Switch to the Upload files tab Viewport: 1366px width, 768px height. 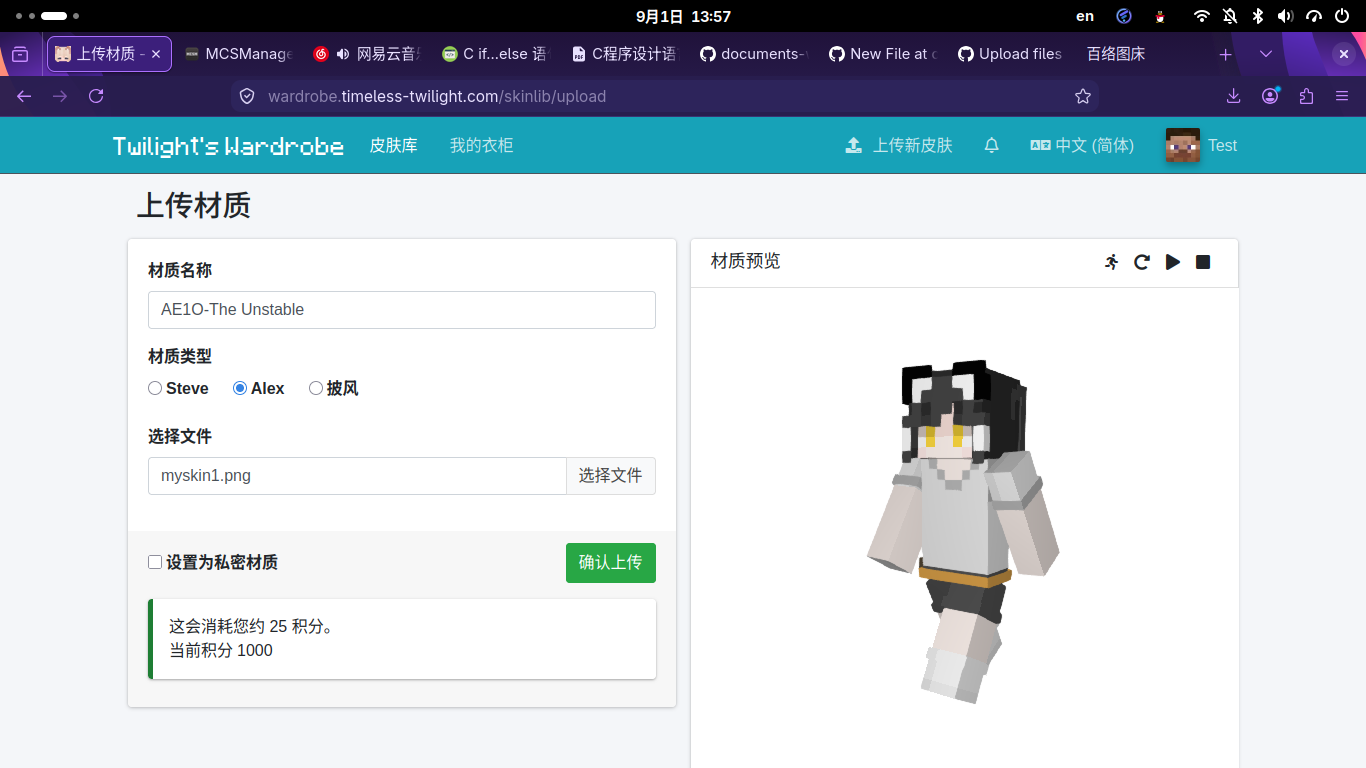click(1010, 54)
